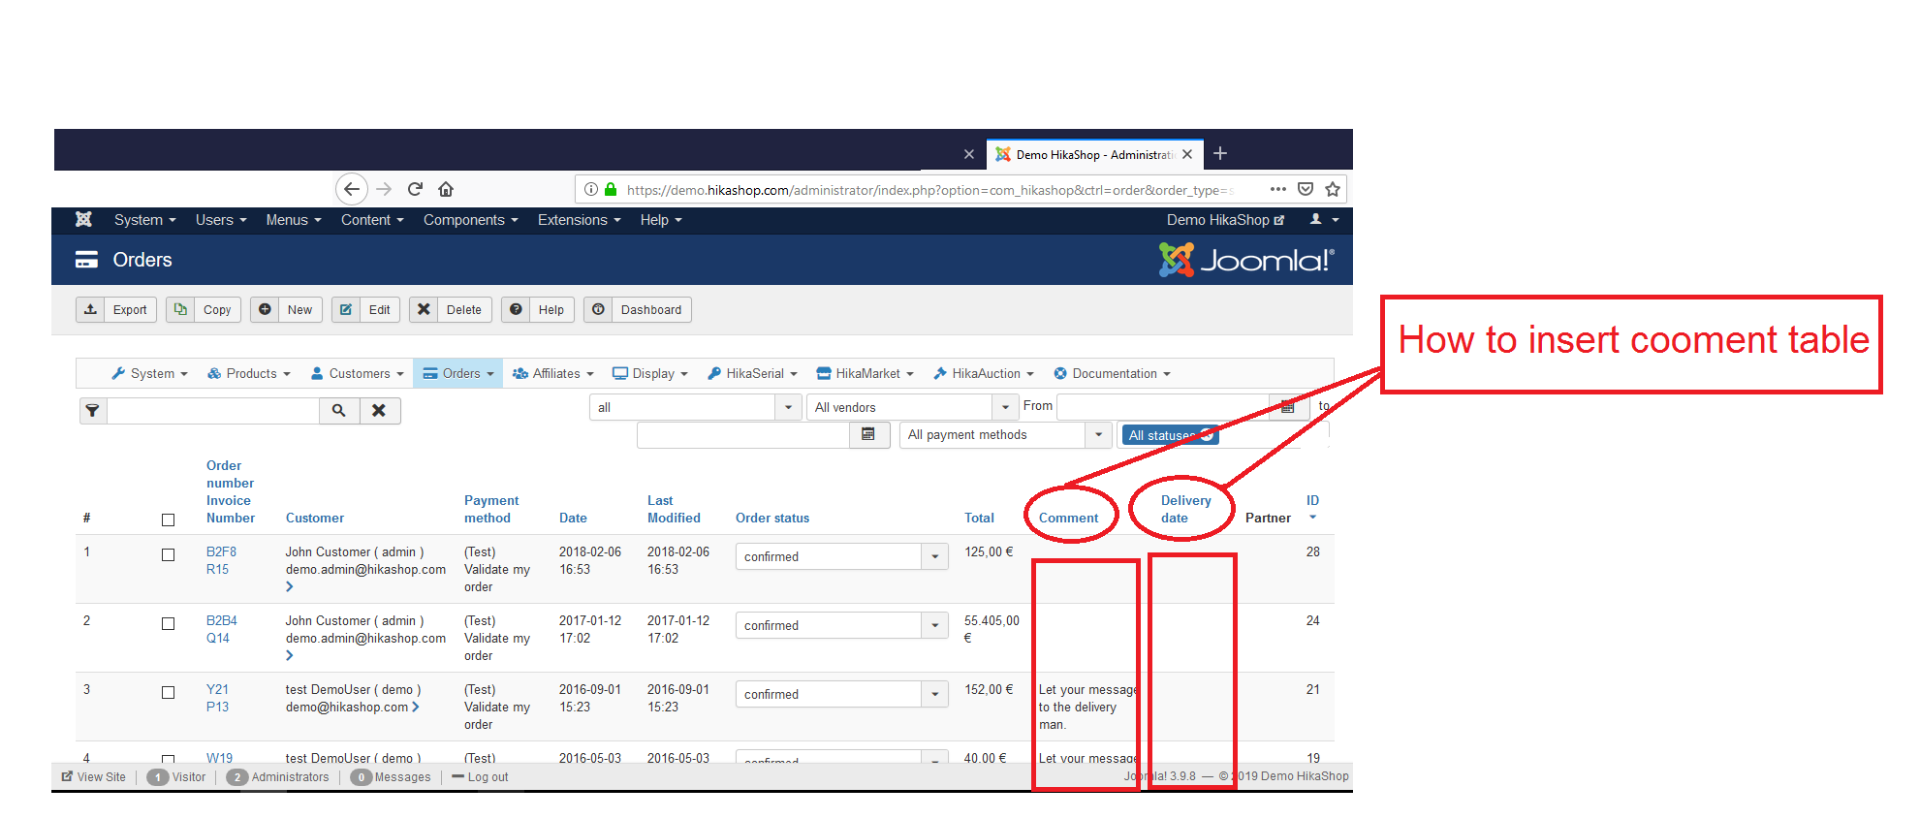The width and height of the screenshot is (1920, 834).
Task: Bookmark this page with the star icon
Action: (x=1332, y=189)
